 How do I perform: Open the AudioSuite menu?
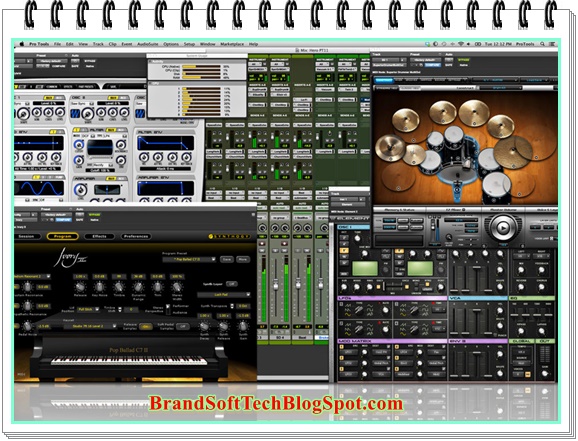(147, 44)
